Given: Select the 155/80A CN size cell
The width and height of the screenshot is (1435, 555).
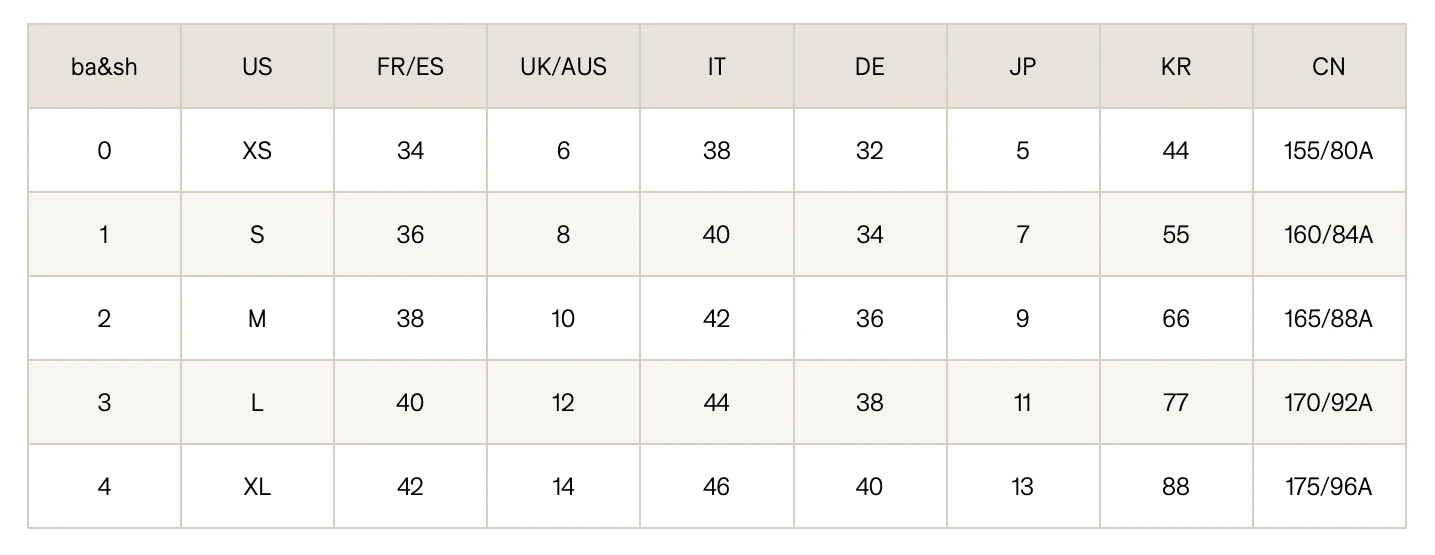Looking at the screenshot, I should [1329, 151].
